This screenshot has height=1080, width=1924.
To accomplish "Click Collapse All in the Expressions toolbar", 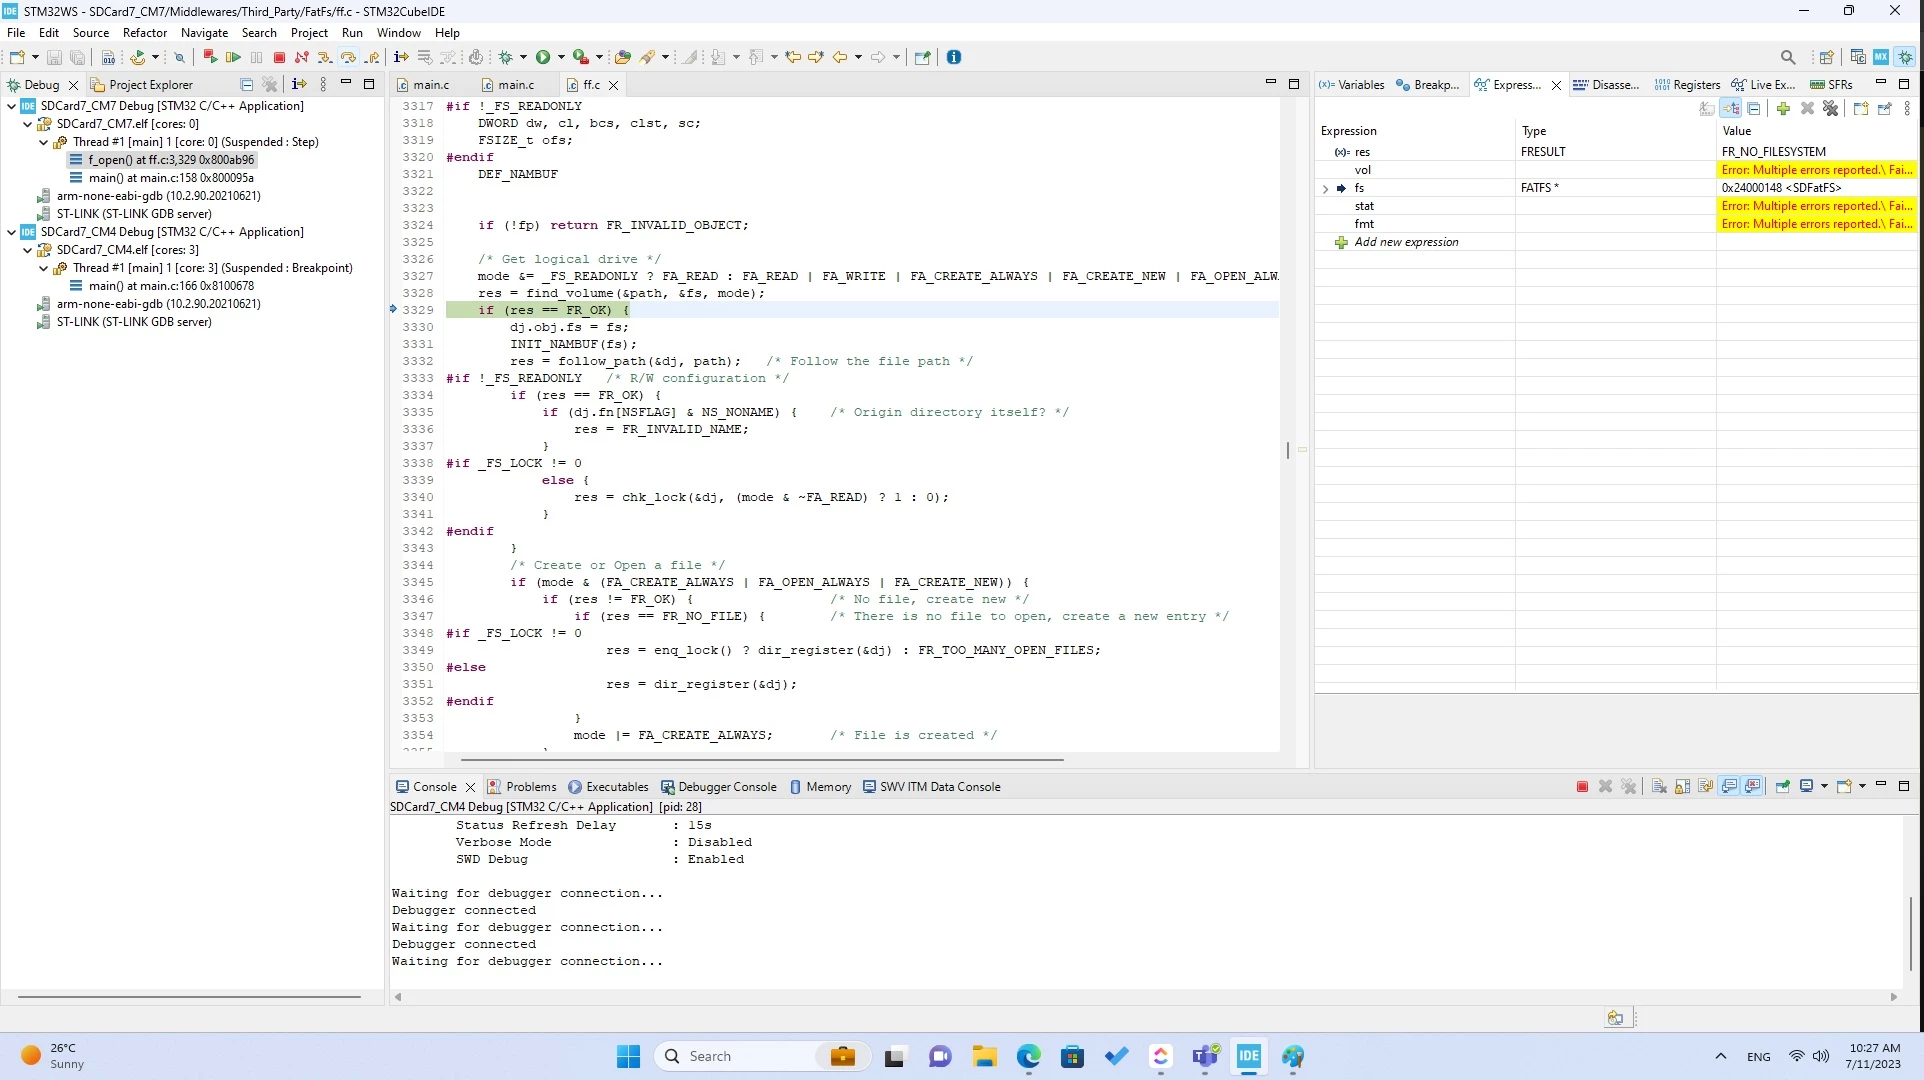I will 1754,109.
